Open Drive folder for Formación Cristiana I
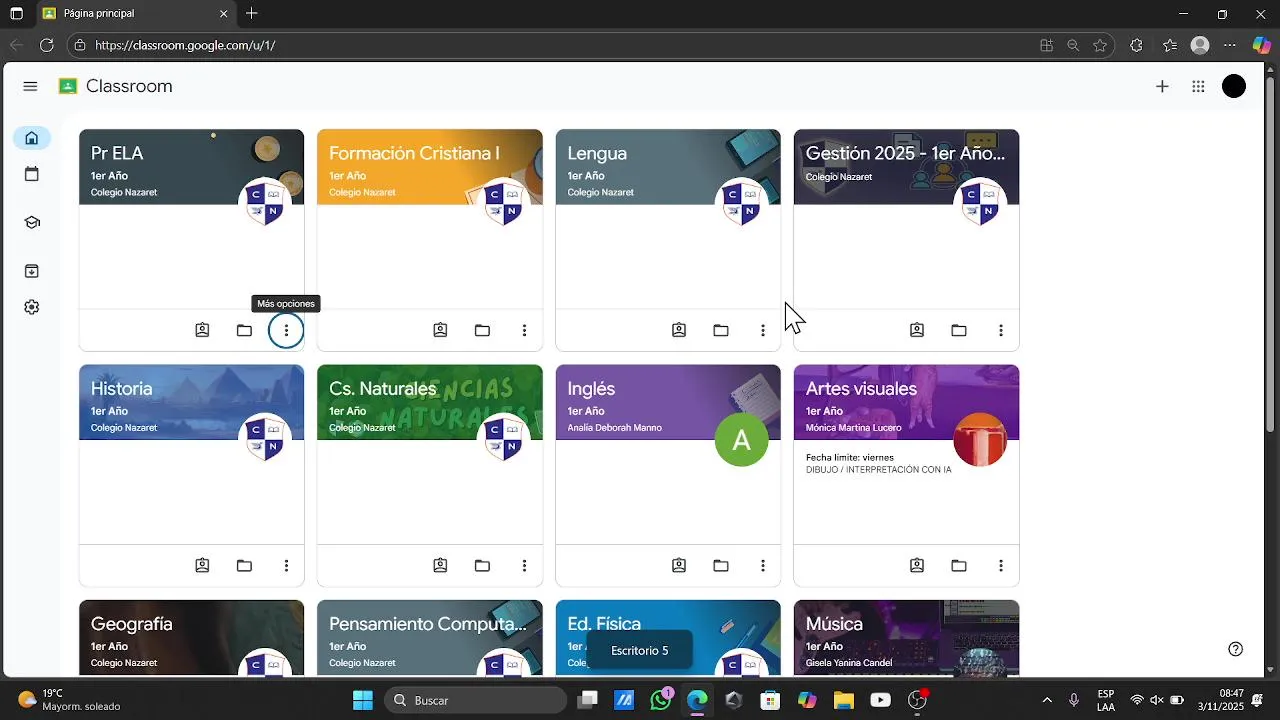The image size is (1280, 720). pyautogui.click(x=482, y=330)
